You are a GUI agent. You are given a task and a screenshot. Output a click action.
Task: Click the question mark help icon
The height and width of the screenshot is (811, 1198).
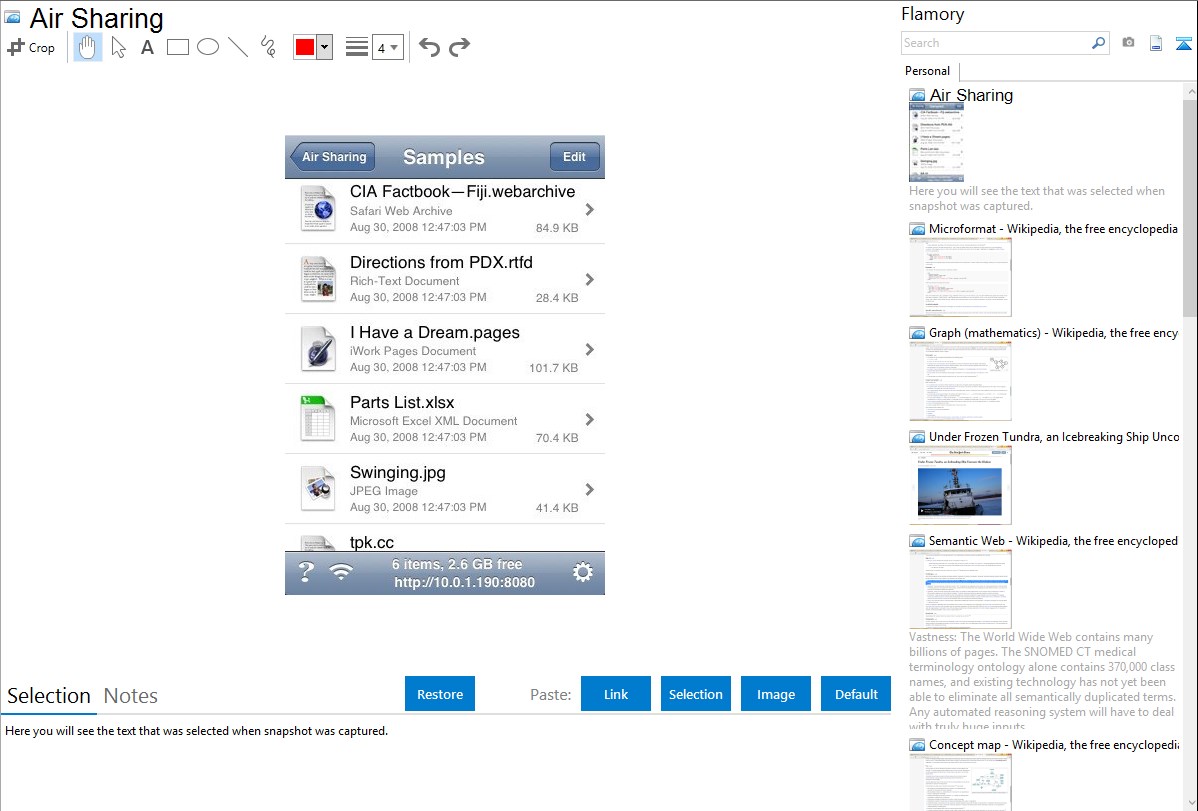pos(306,572)
